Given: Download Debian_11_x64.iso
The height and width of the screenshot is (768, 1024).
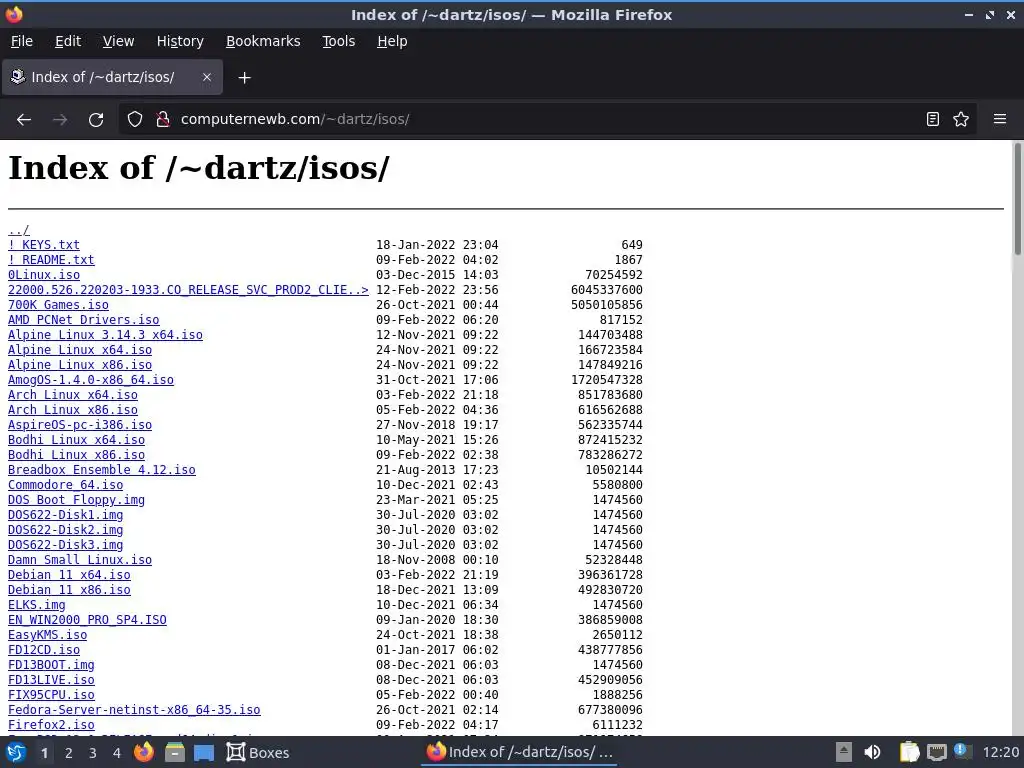Looking at the screenshot, I should [x=69, y=575].
